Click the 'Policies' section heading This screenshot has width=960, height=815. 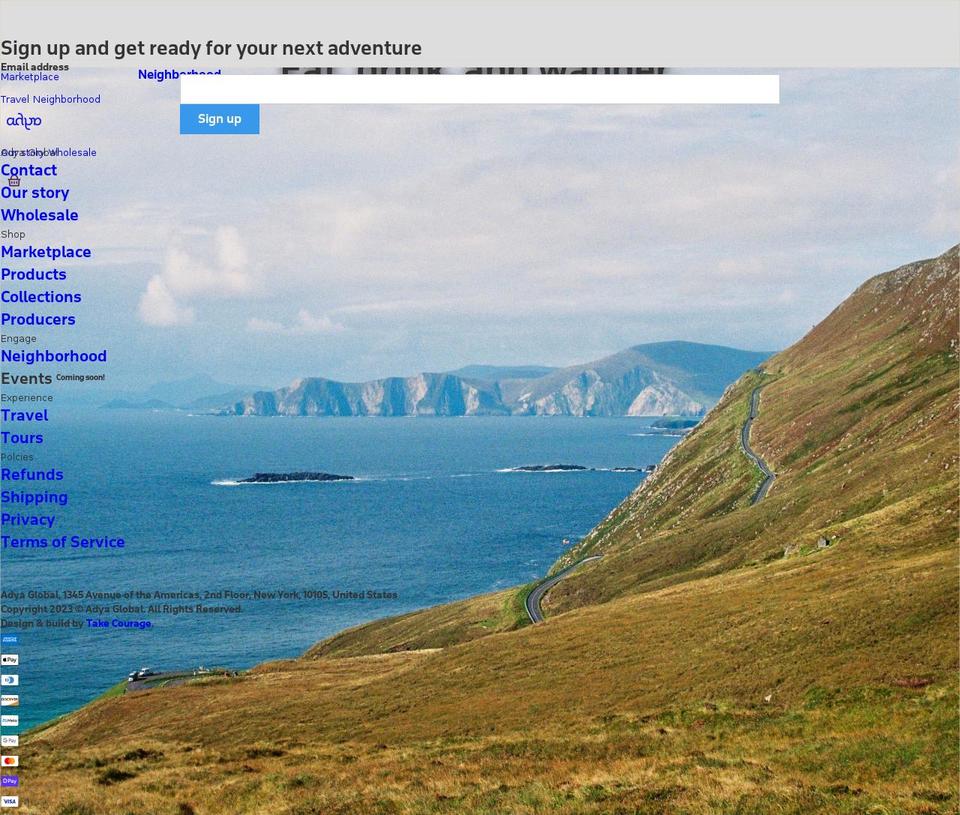(x=17, y=457)
